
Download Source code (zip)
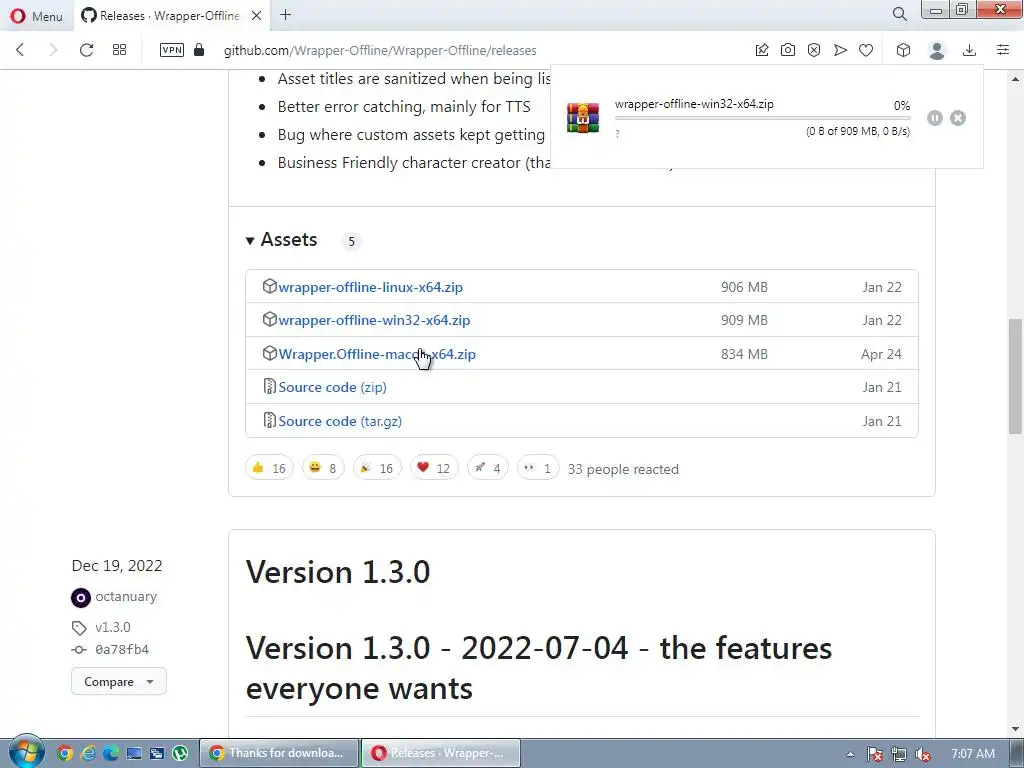[332, 387]
